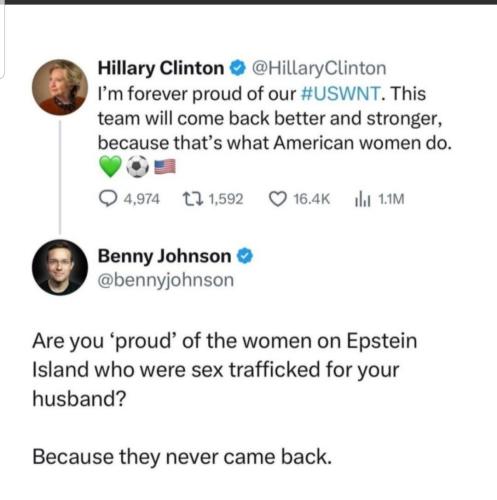Screen dimensions: 497x500
Task: Open the #USWNT hashtag
Action: click(340, 94)
